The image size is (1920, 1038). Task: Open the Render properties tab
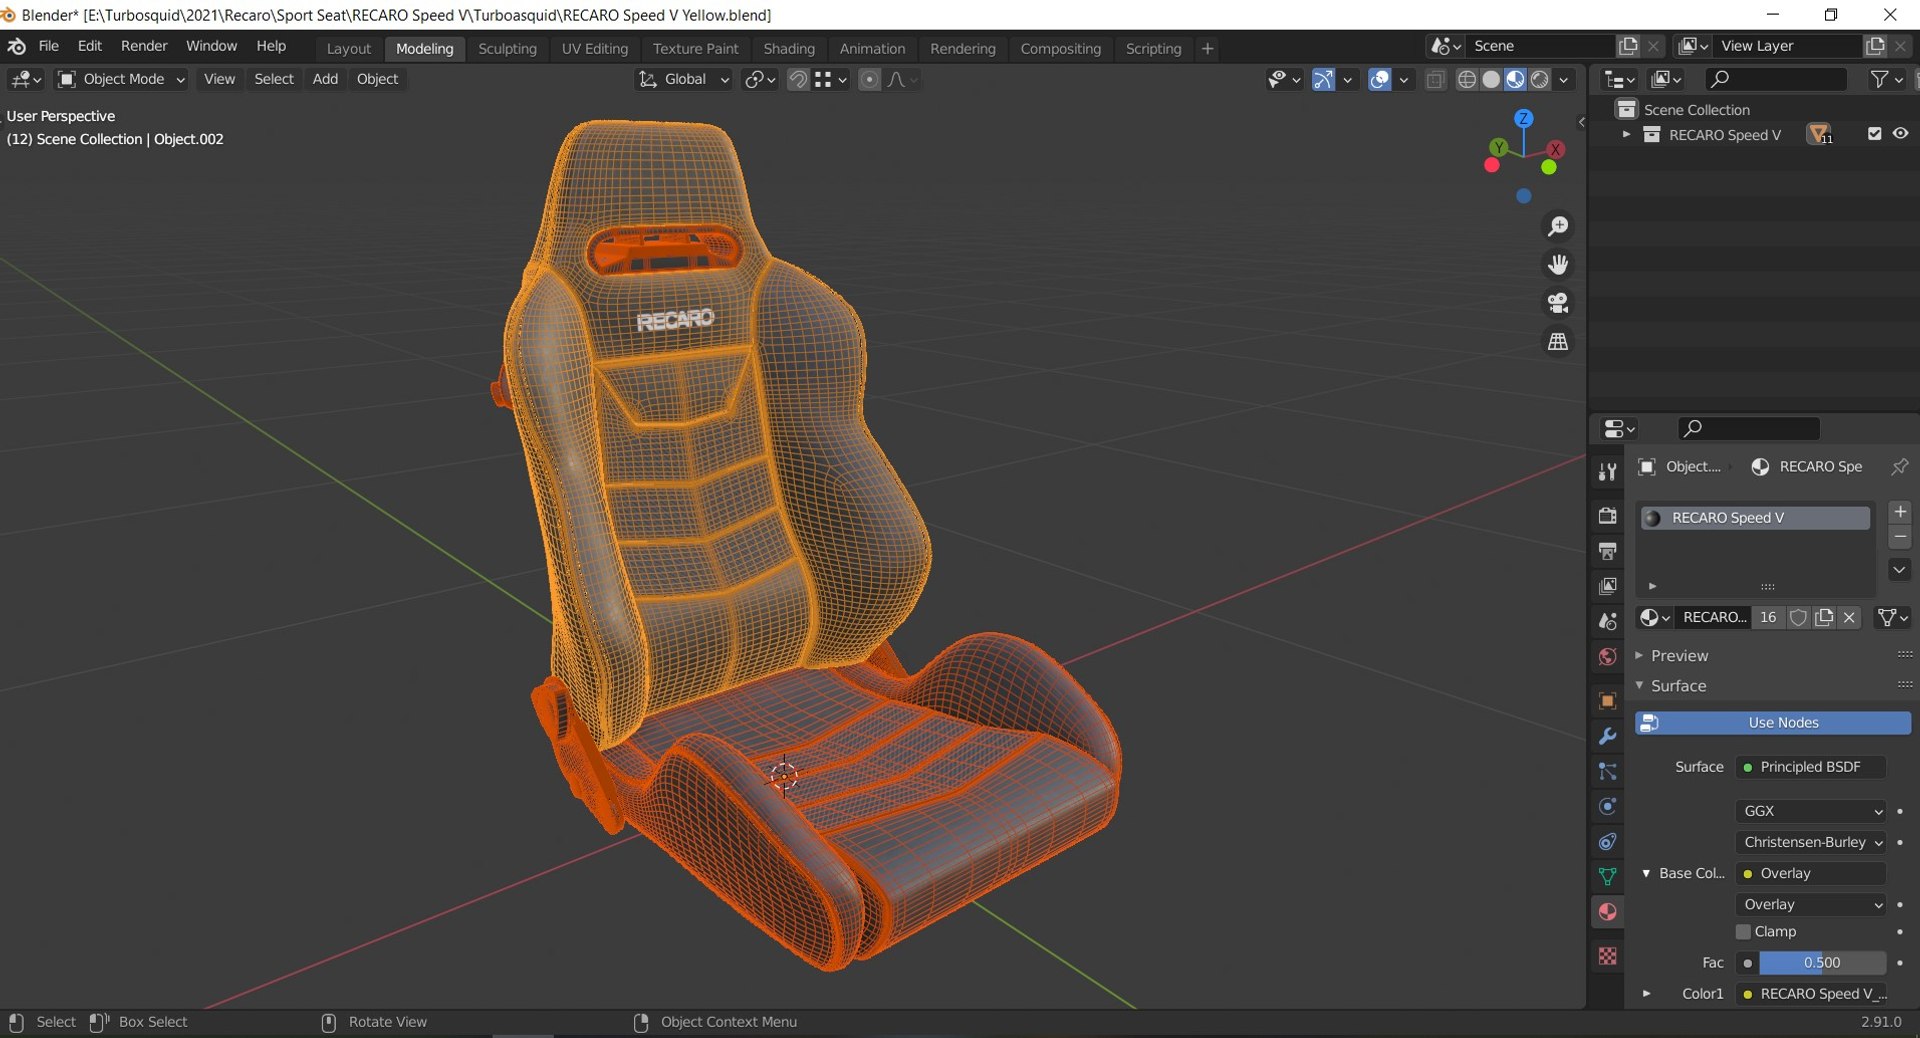point(1607,516)
